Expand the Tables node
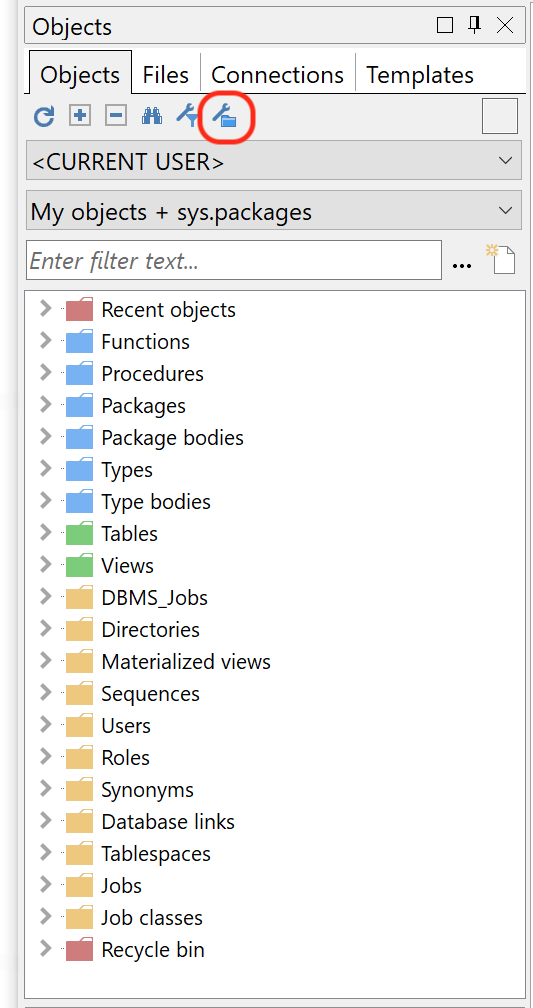The image size is (533, 1008). click(45, 533)
